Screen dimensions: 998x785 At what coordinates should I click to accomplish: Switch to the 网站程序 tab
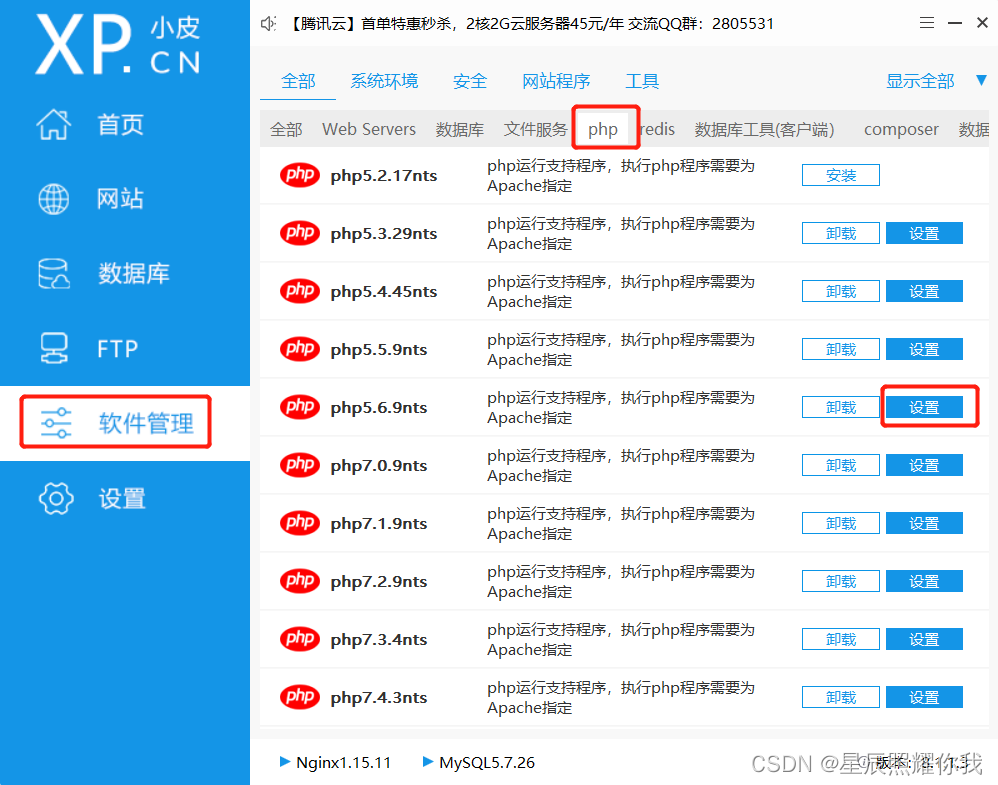(556, 81)
